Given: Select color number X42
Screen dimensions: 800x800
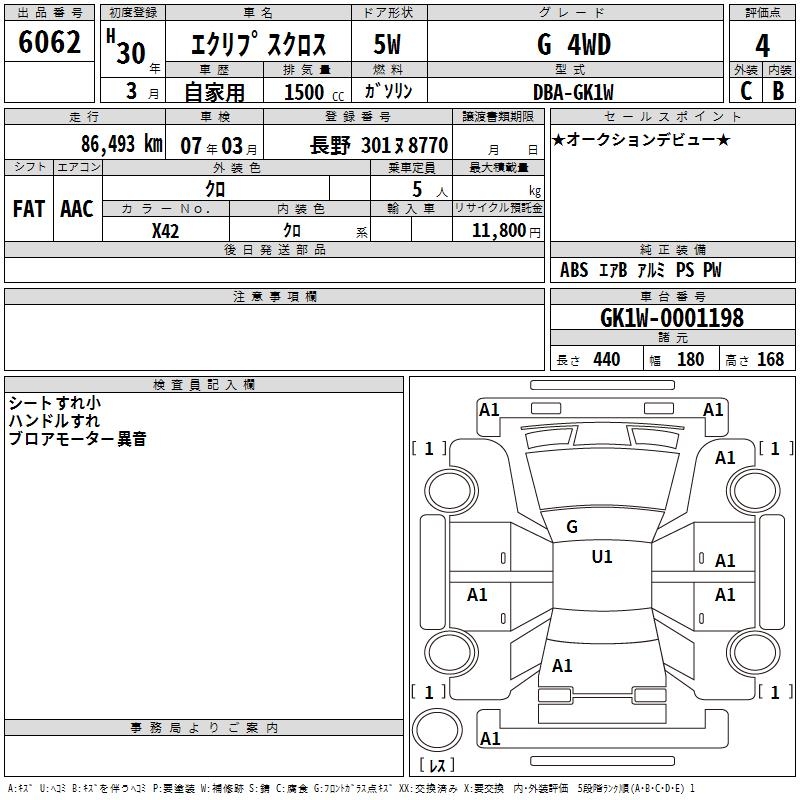Looking at the screenshot, I should tap(165, 231).
